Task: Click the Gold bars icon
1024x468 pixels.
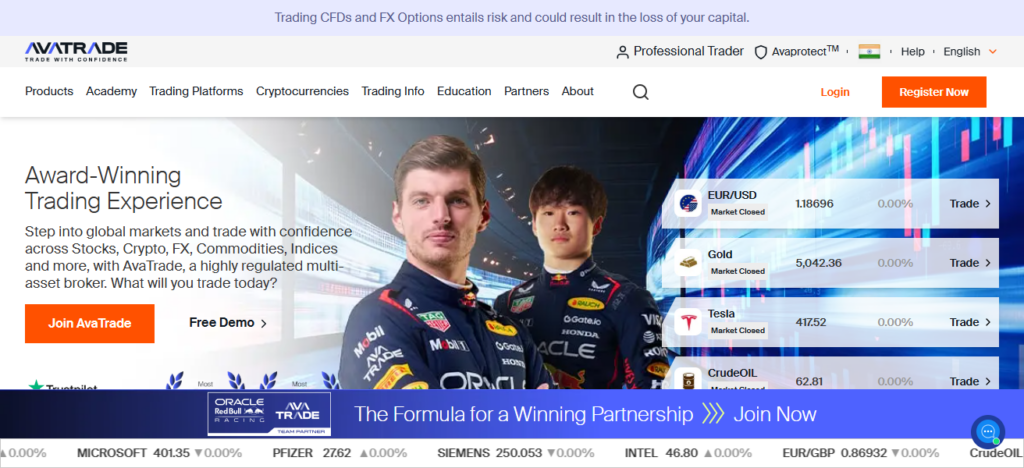Action: pos(688,263)
